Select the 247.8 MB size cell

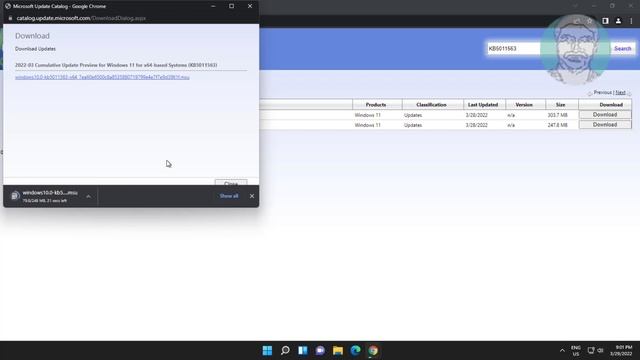pyautogui.click(x=558, y=125)
